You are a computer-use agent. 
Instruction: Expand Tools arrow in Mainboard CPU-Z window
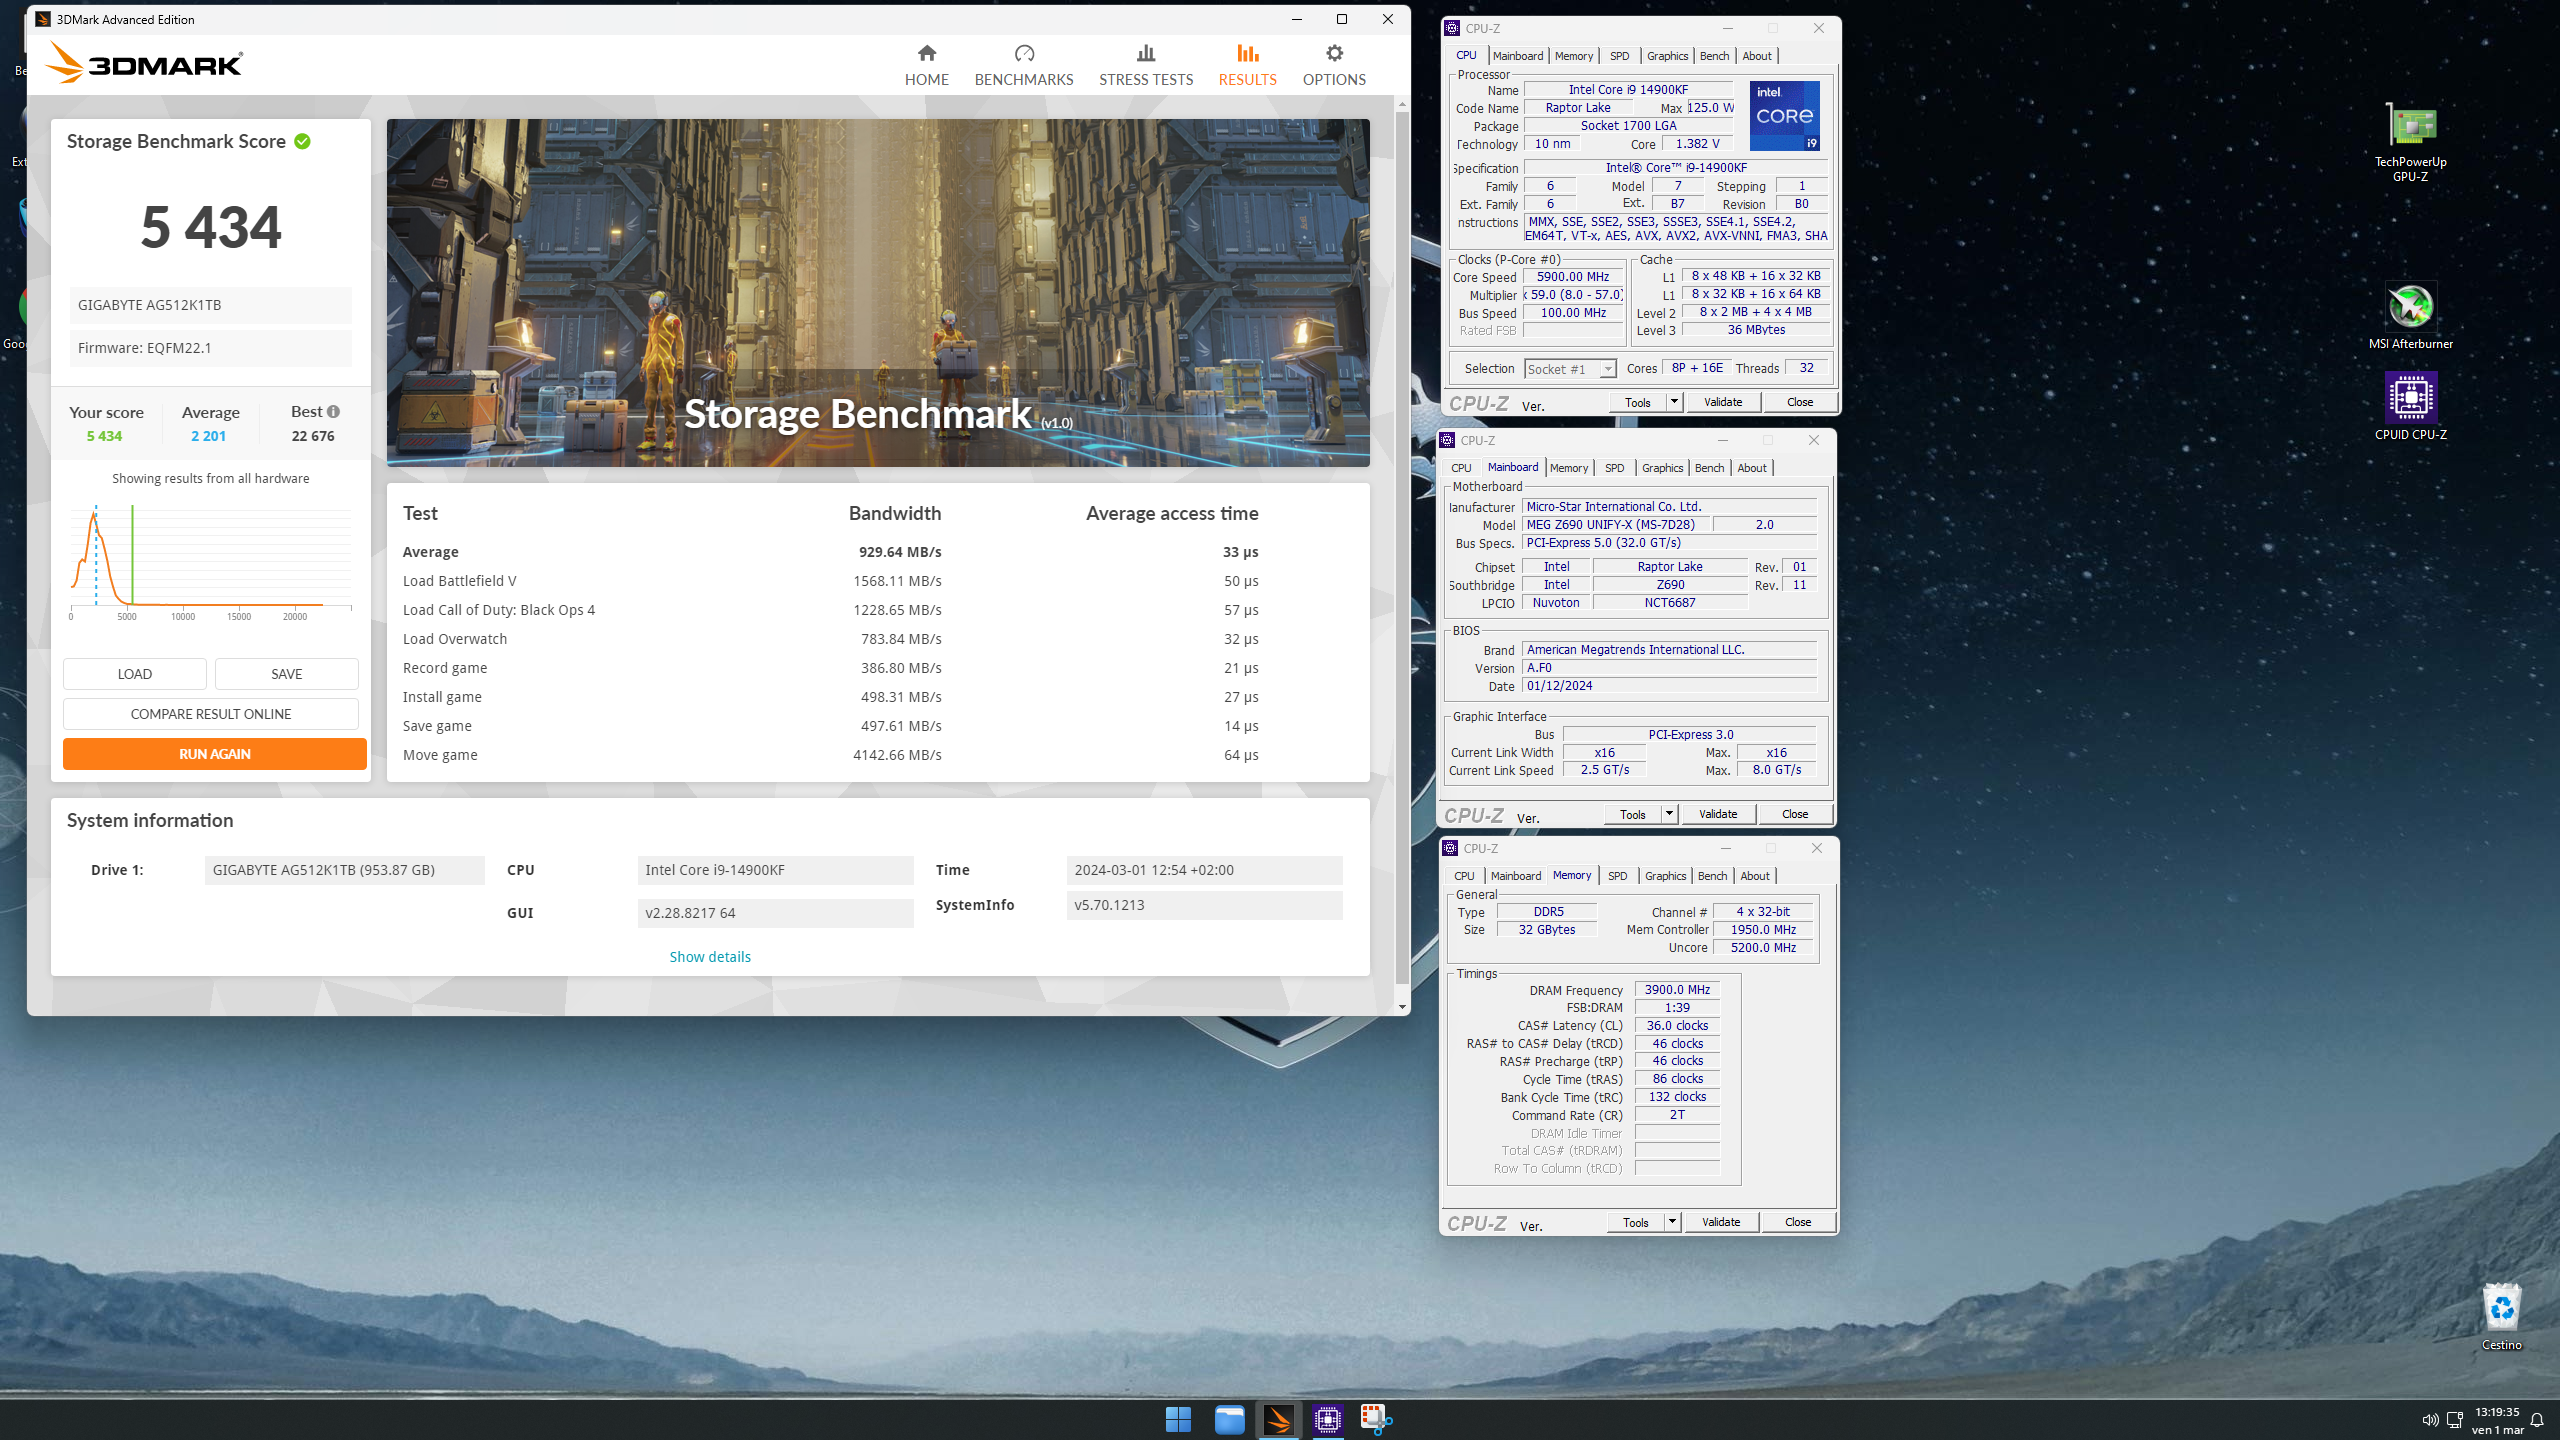point(1668,814)
